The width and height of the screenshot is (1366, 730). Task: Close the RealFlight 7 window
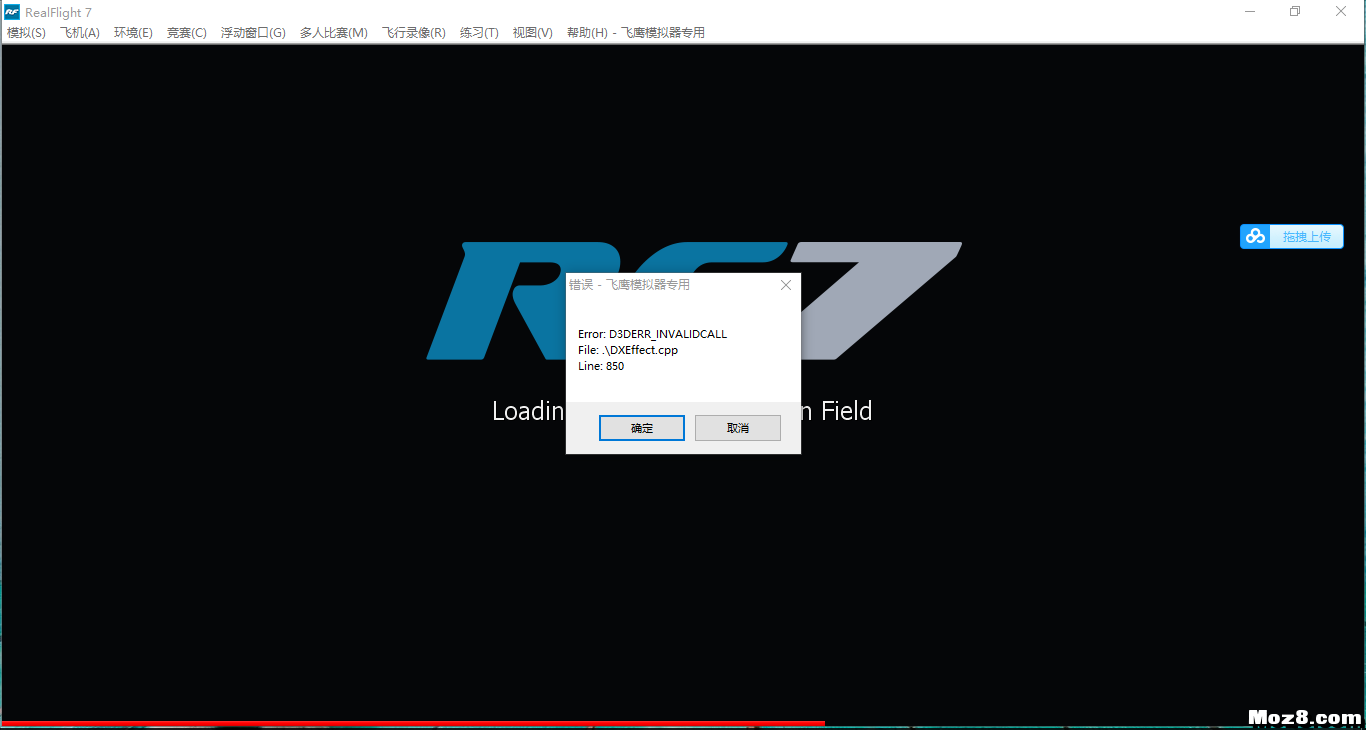[1341, 11]
